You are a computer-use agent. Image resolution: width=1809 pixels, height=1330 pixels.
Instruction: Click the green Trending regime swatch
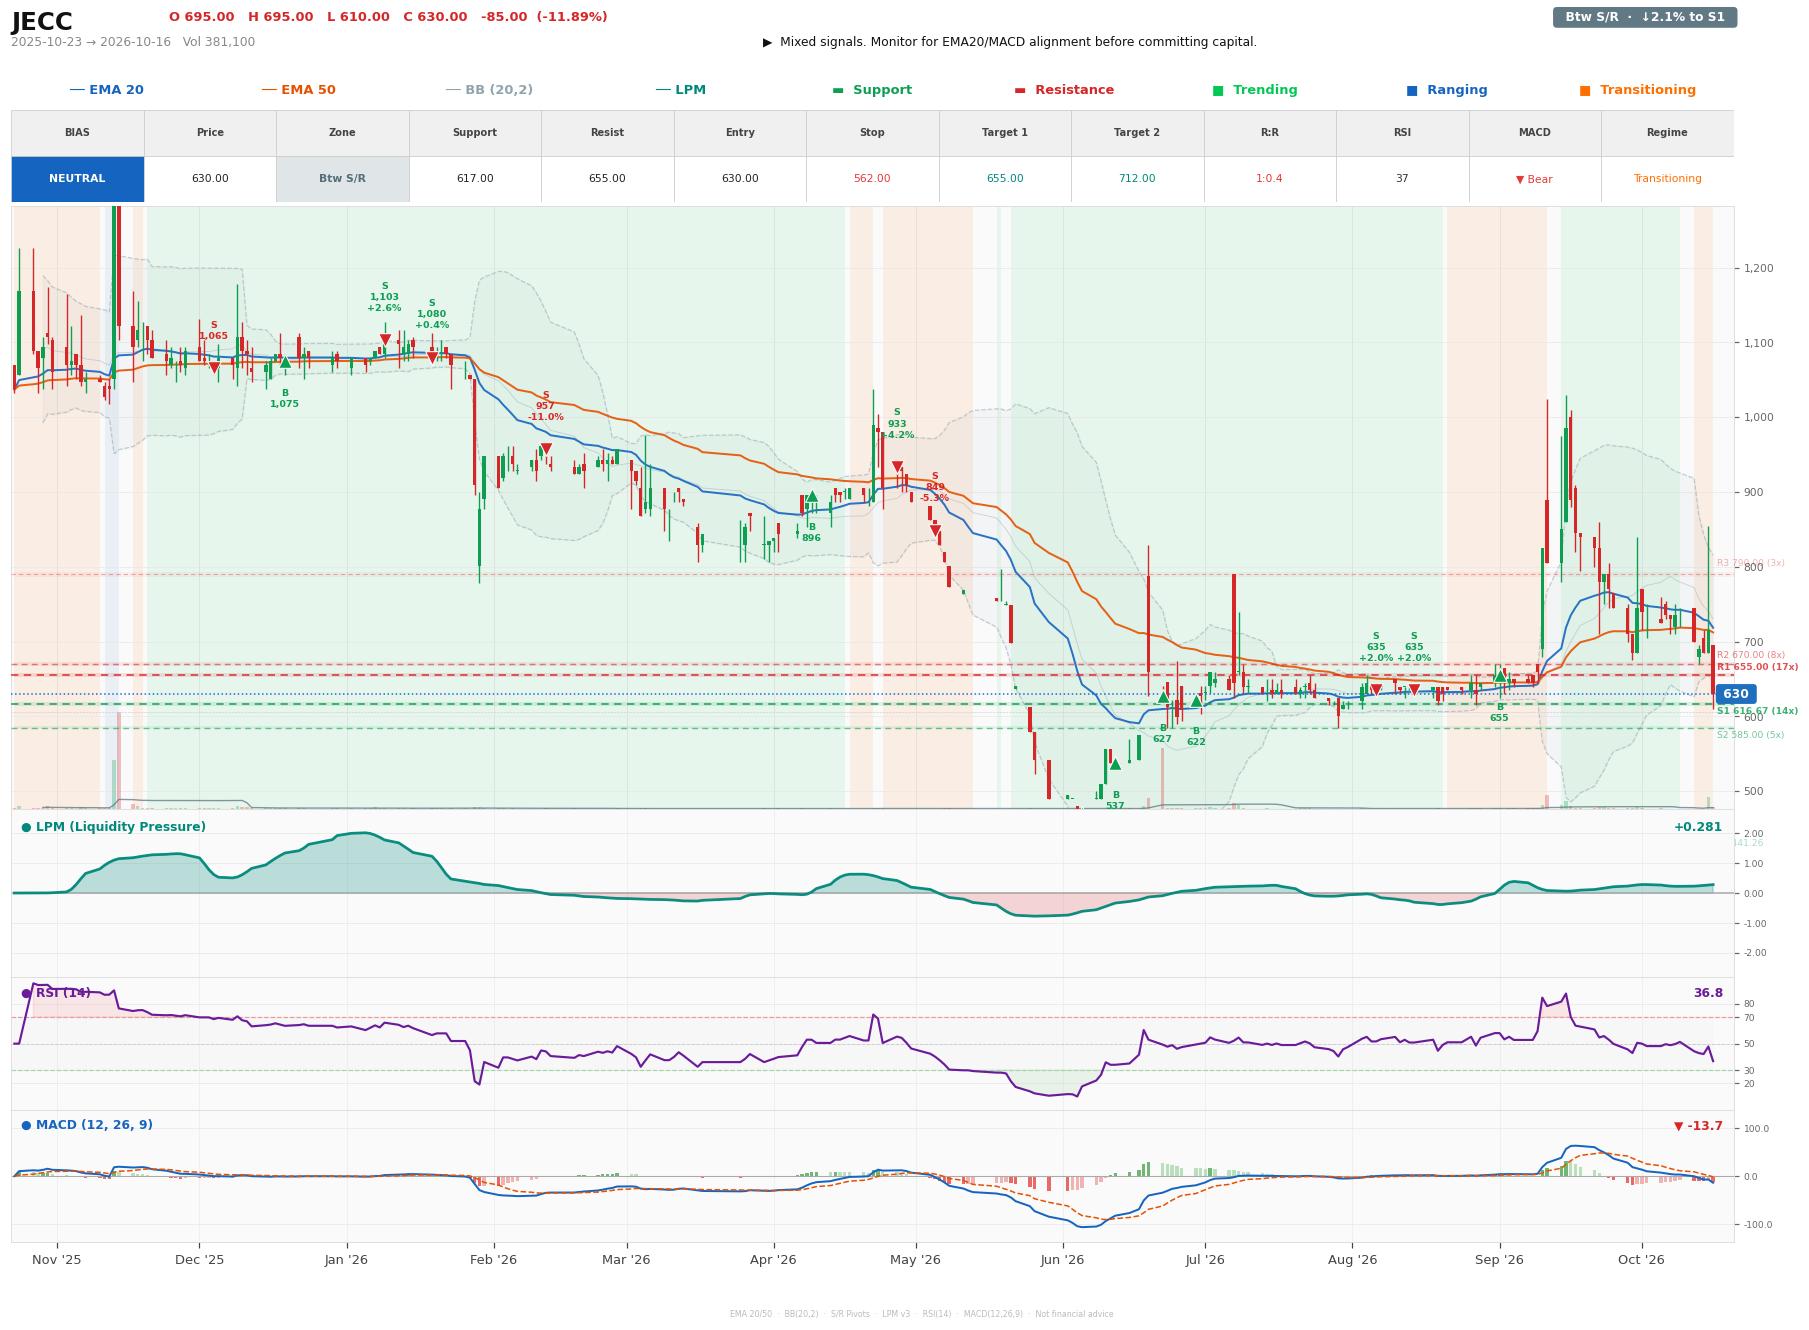click(x=1218, y=90)
